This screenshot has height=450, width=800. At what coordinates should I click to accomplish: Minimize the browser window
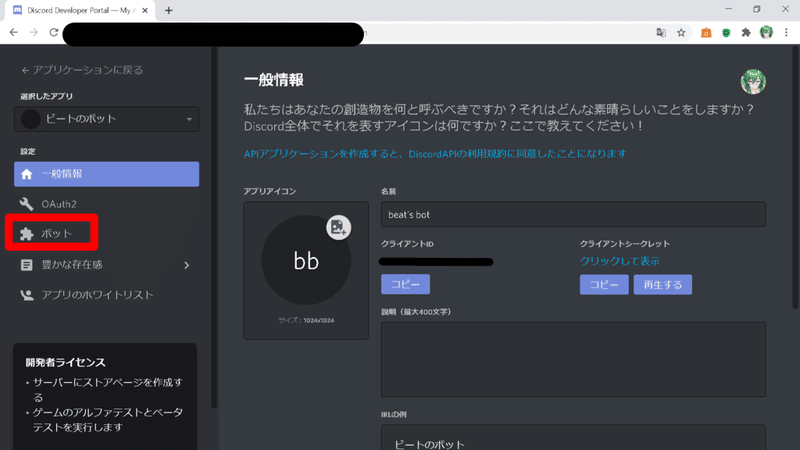pos(729,9)
